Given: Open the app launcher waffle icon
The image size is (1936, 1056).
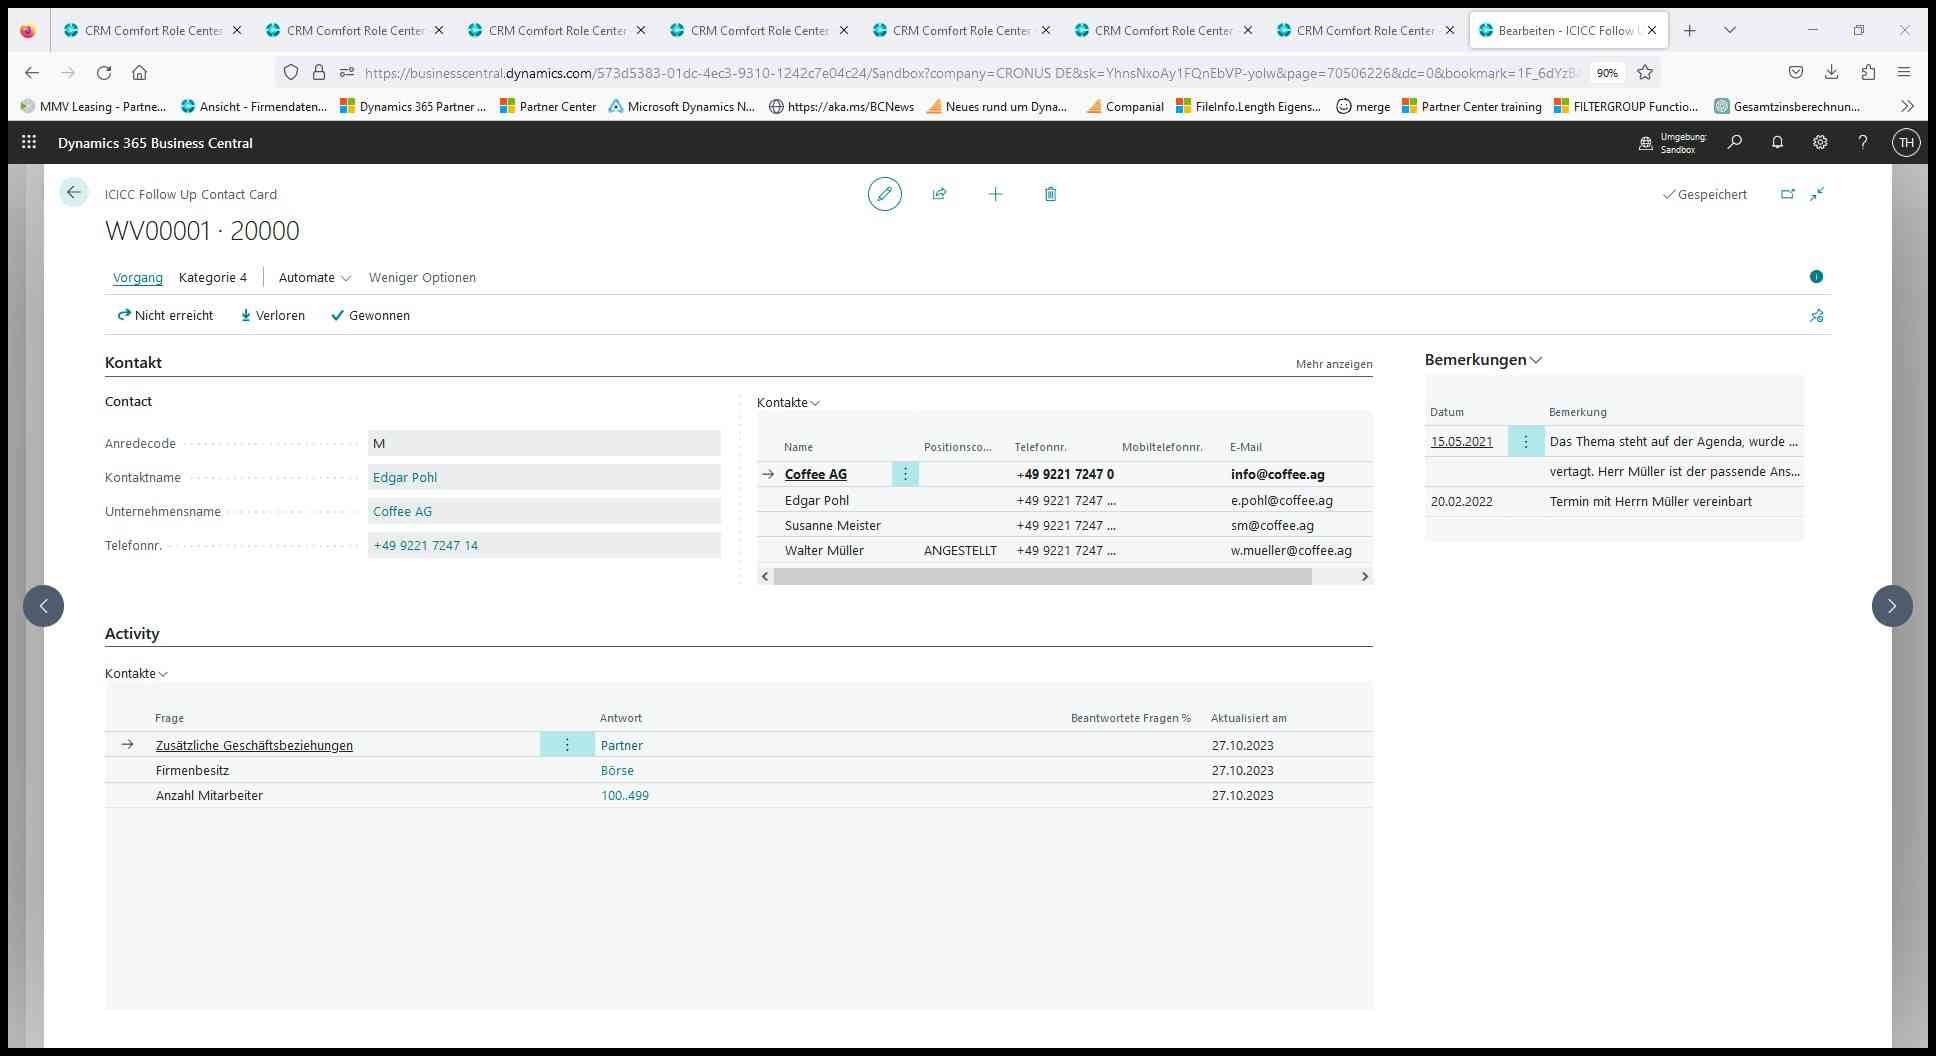Looking at the screenshot, I should click(29, 143).
